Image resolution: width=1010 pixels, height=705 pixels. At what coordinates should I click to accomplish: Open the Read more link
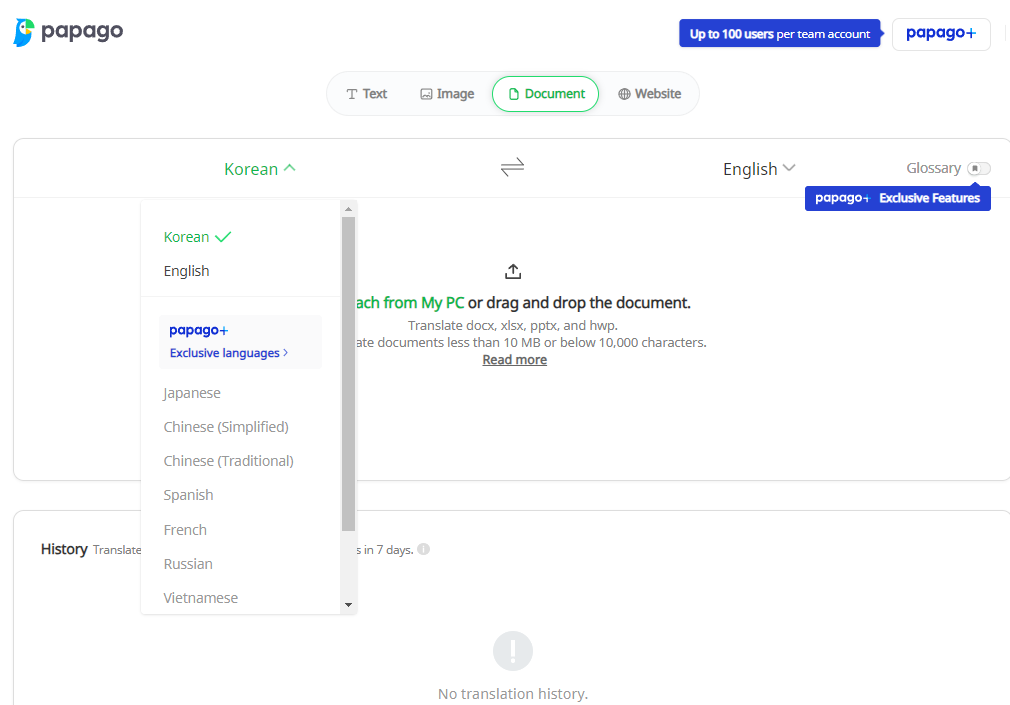tap(515, 360)
